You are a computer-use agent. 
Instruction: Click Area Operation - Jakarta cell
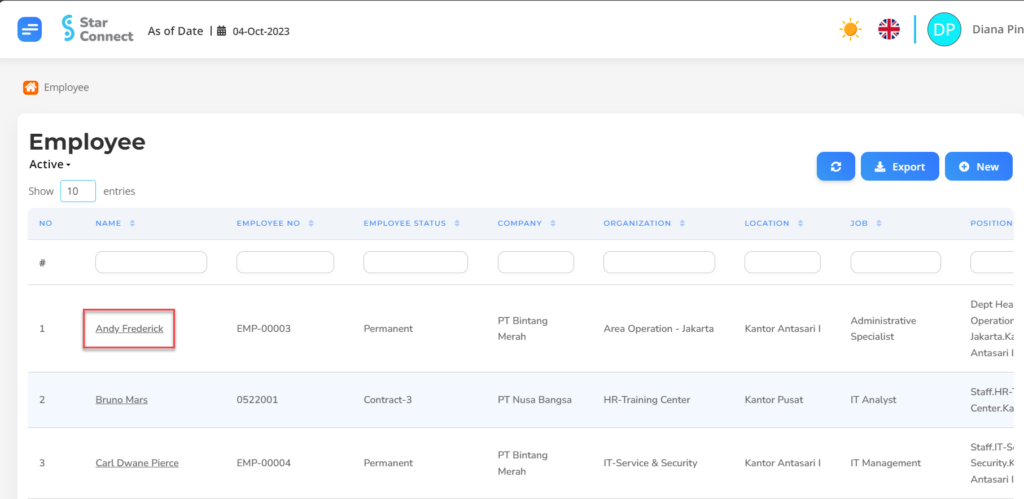[x=658, y=329]
